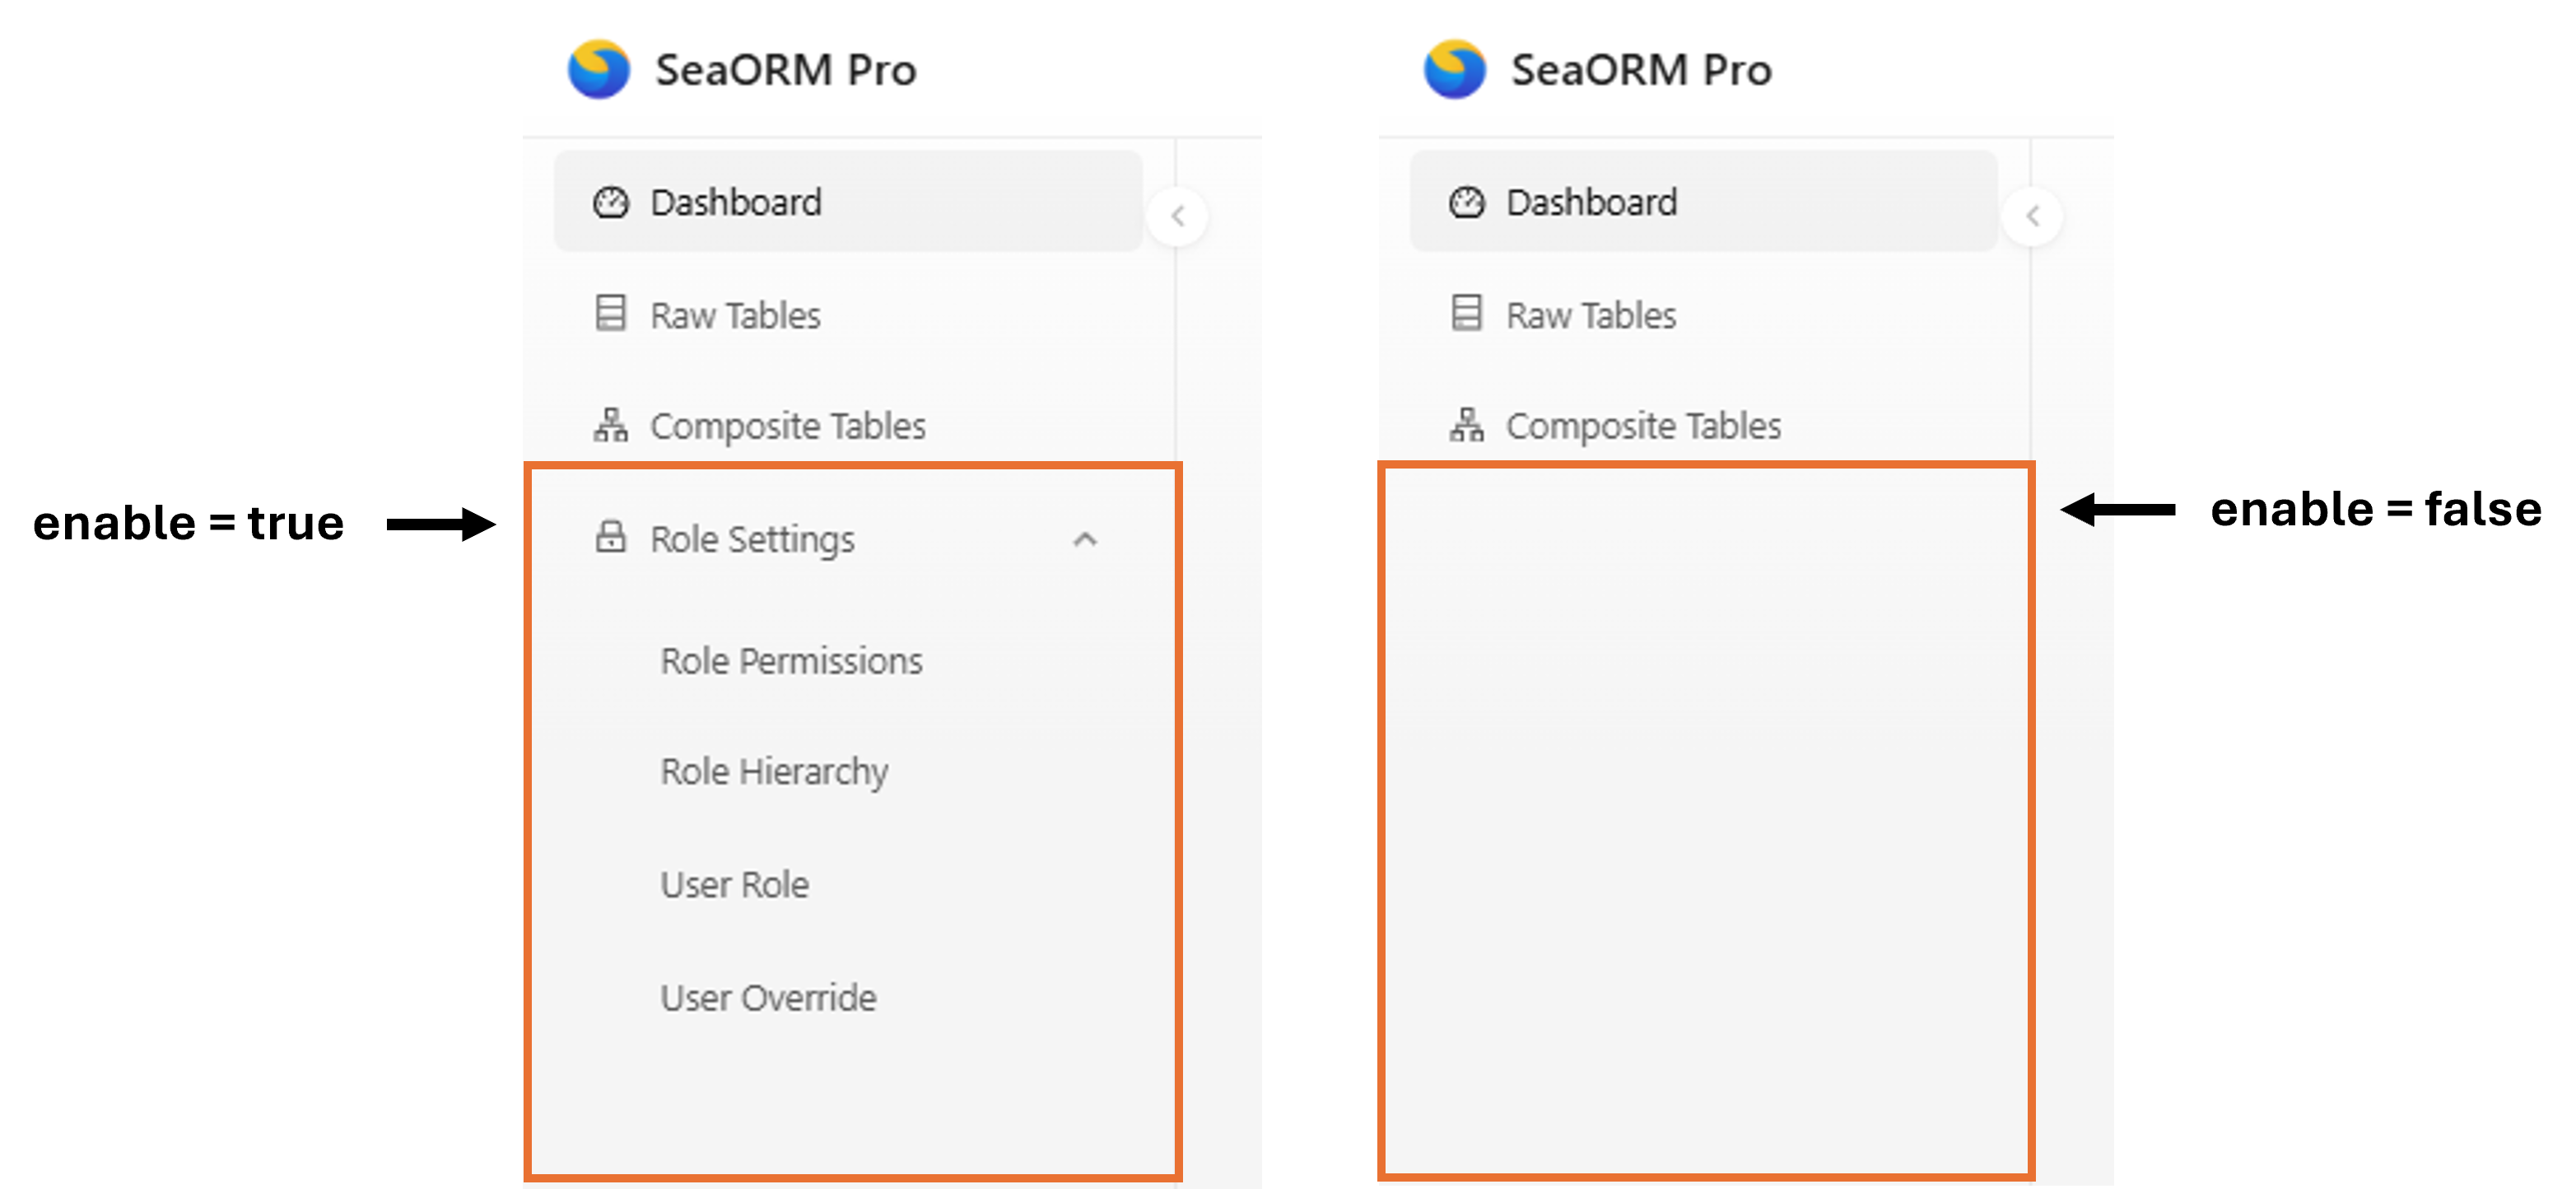This screenshot has height=1189, width=2576.
Task: Click the SeaORM Pro logo in right panel
Action: click(x=1454, y=69)
